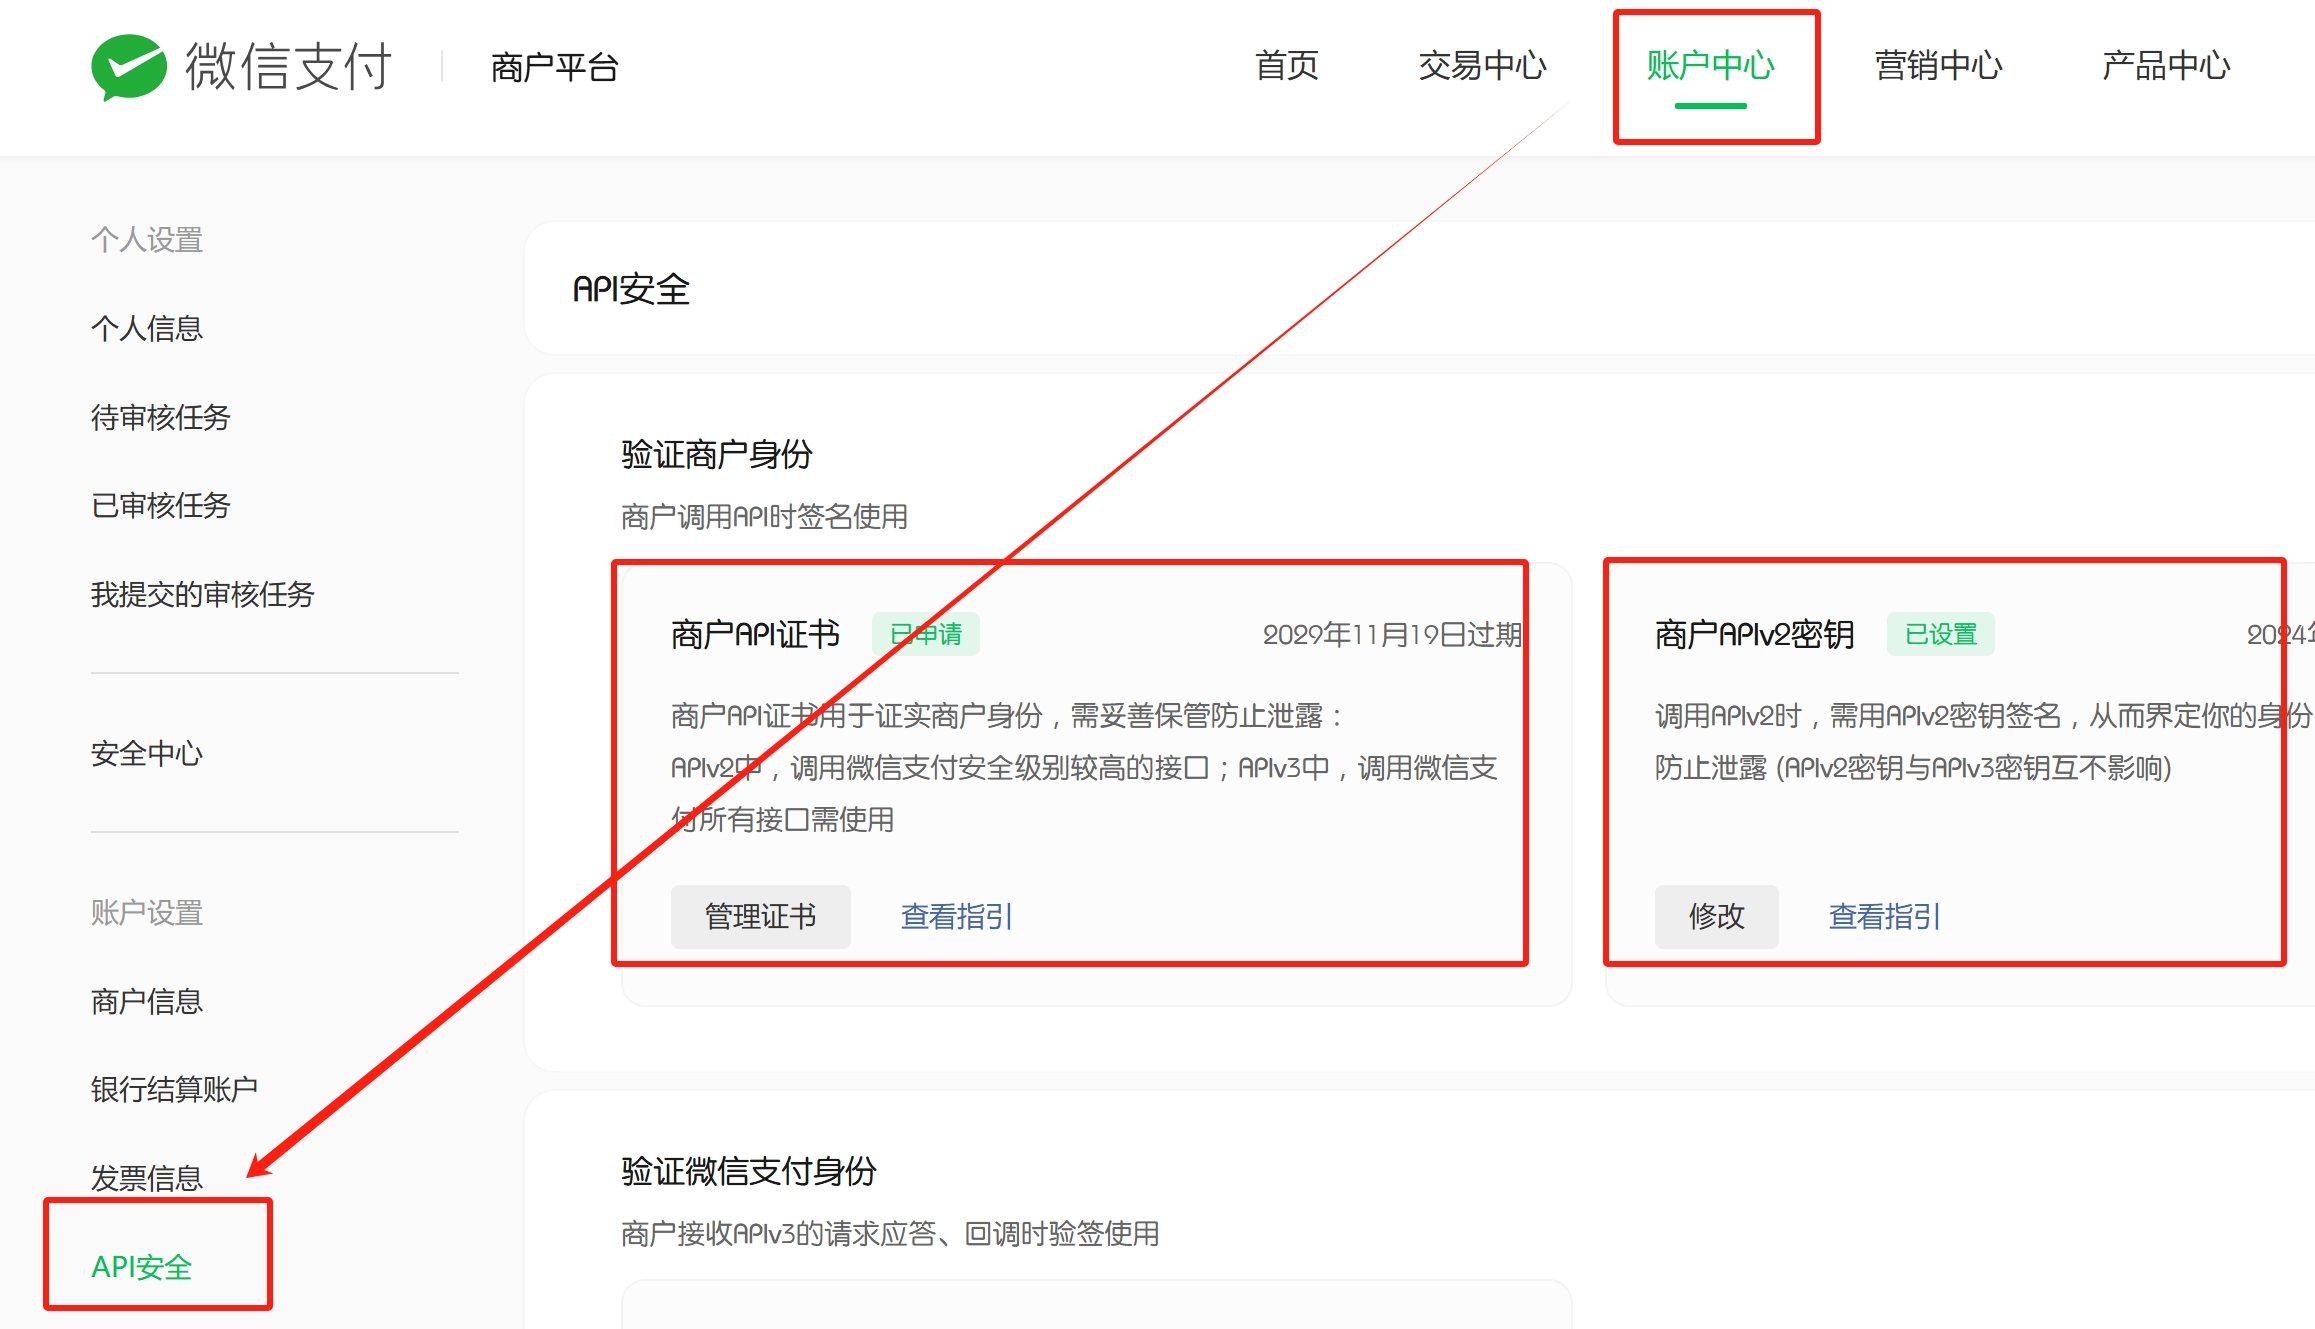Screen dimensions: 2315x1329
Task: Select 已审核任务 in sidebar
Action: click(x=161, y=505)
